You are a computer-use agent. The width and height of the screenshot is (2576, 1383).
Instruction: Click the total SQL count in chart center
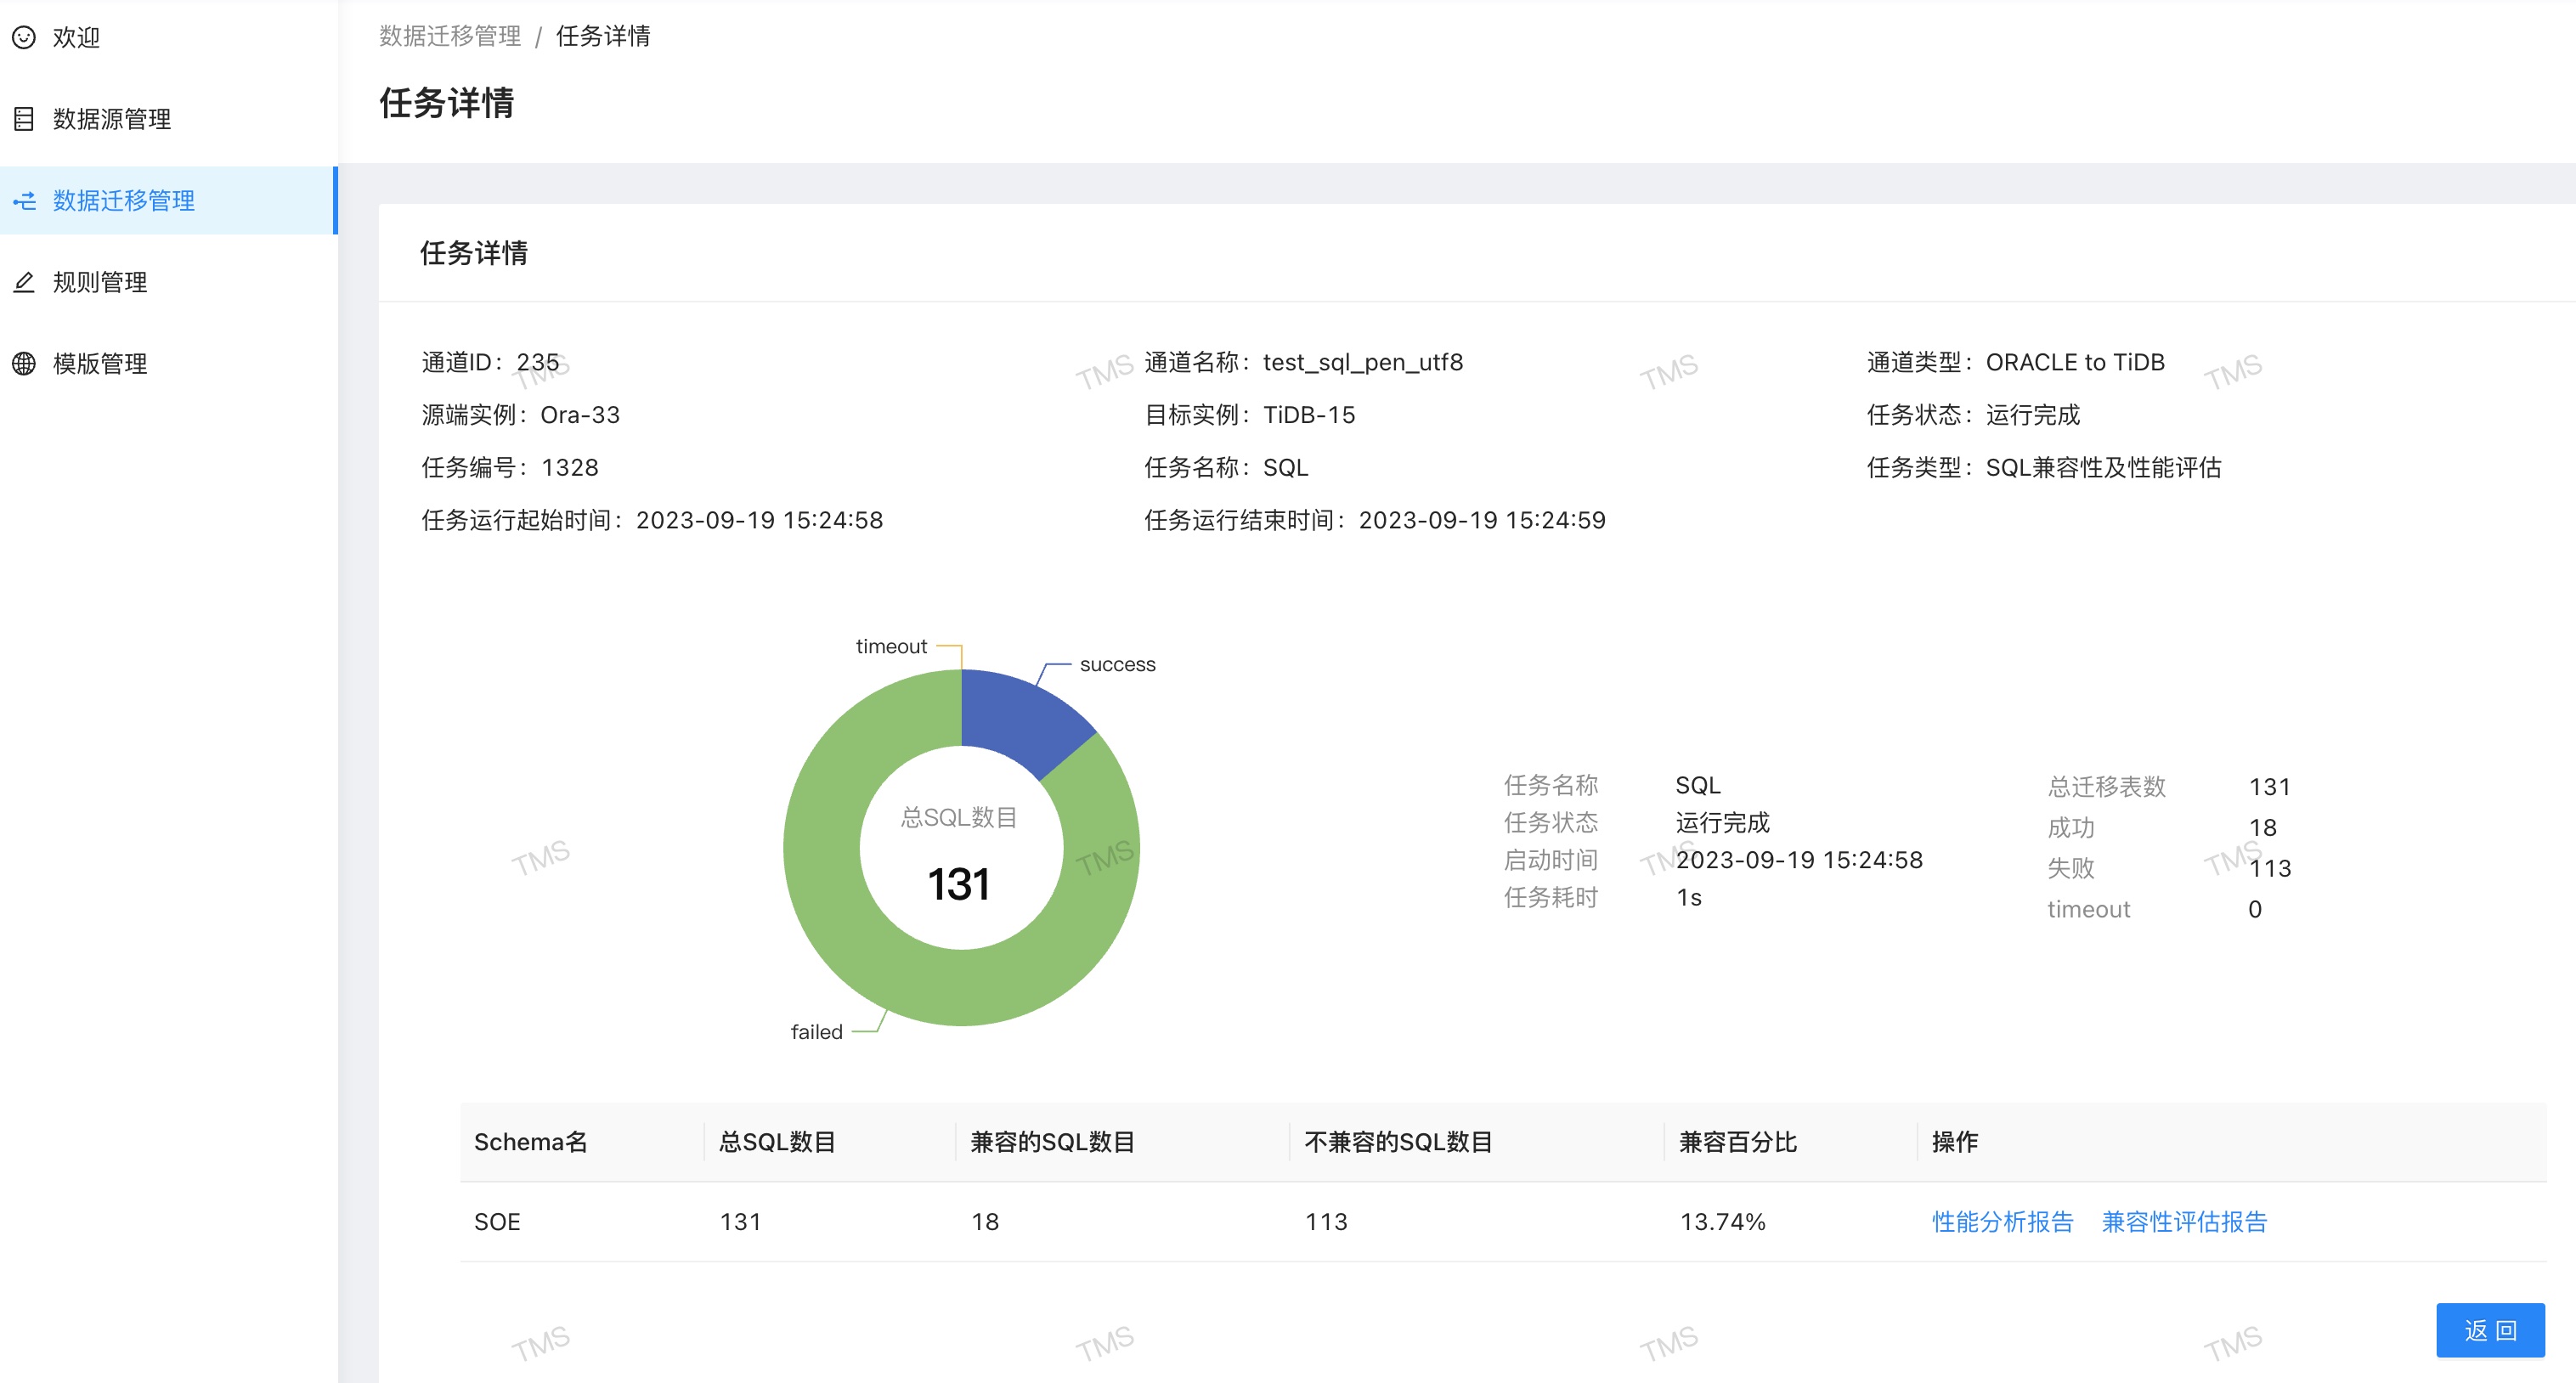coord(961,883)
